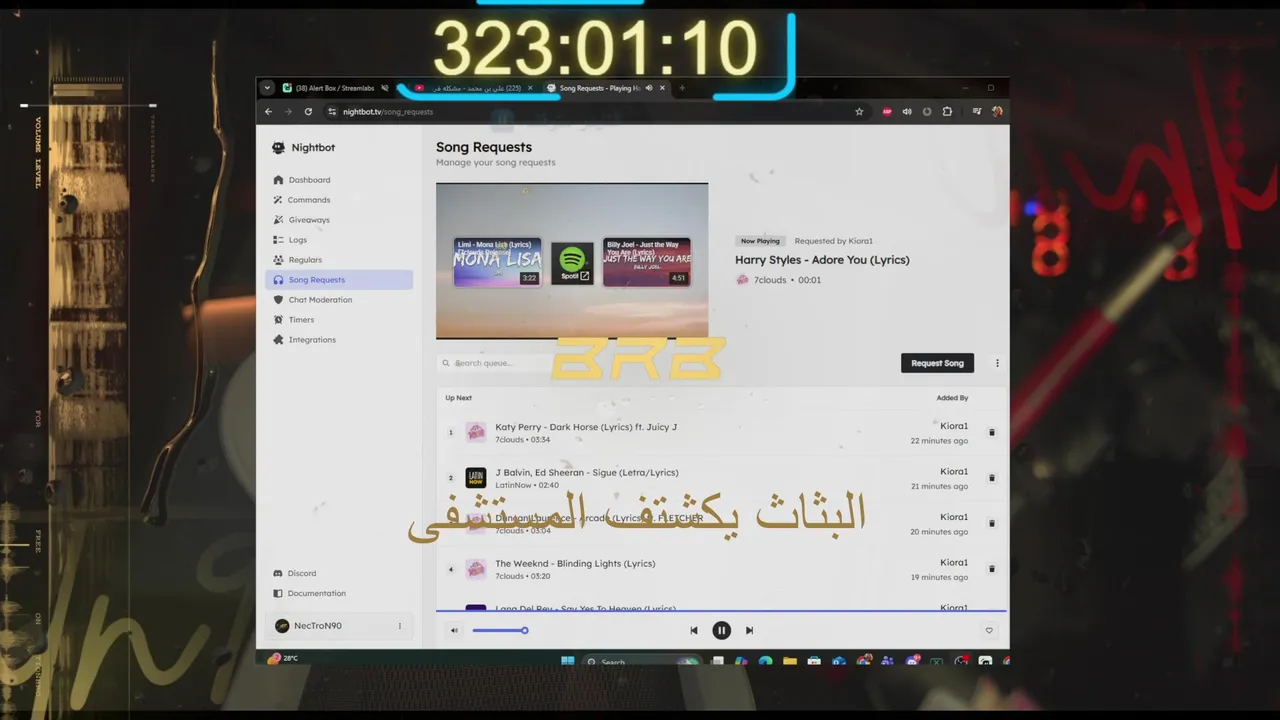Select The Weeknd Blinding Lights title
This screenshot has height=720, width=1280.
[575, 563]
